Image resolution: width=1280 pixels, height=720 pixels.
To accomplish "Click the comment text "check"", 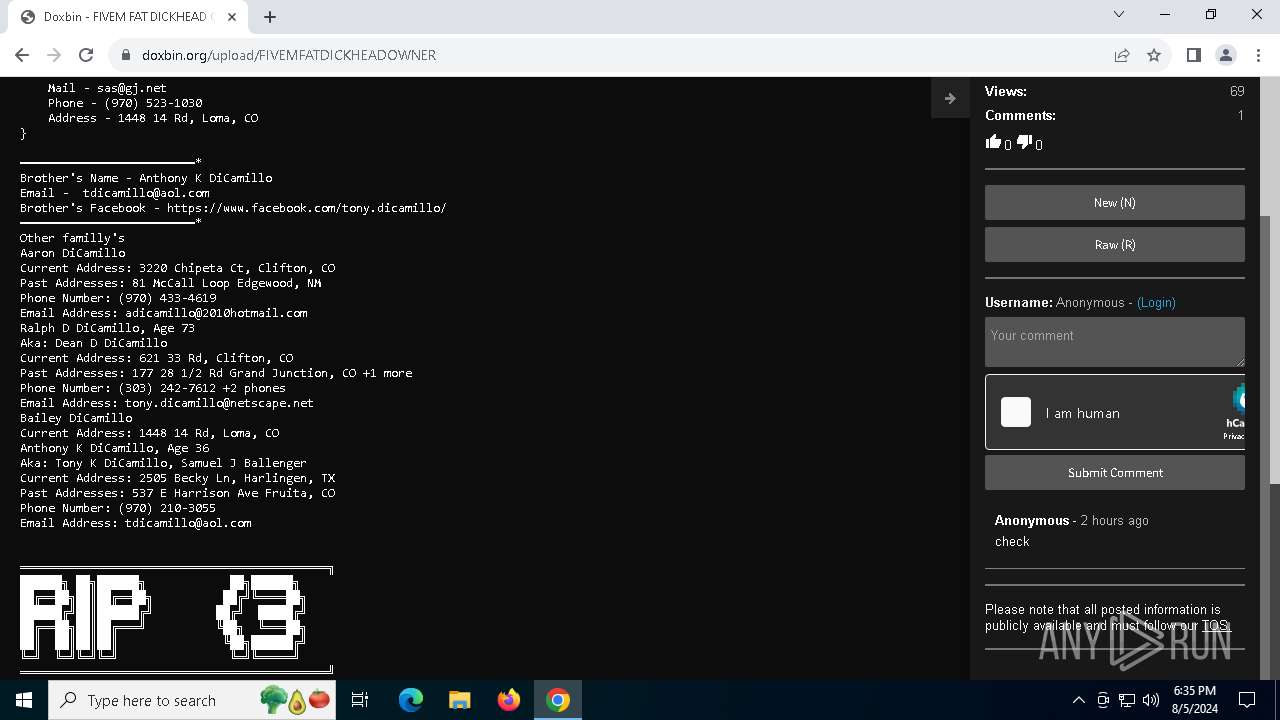I will point(1012,541).
